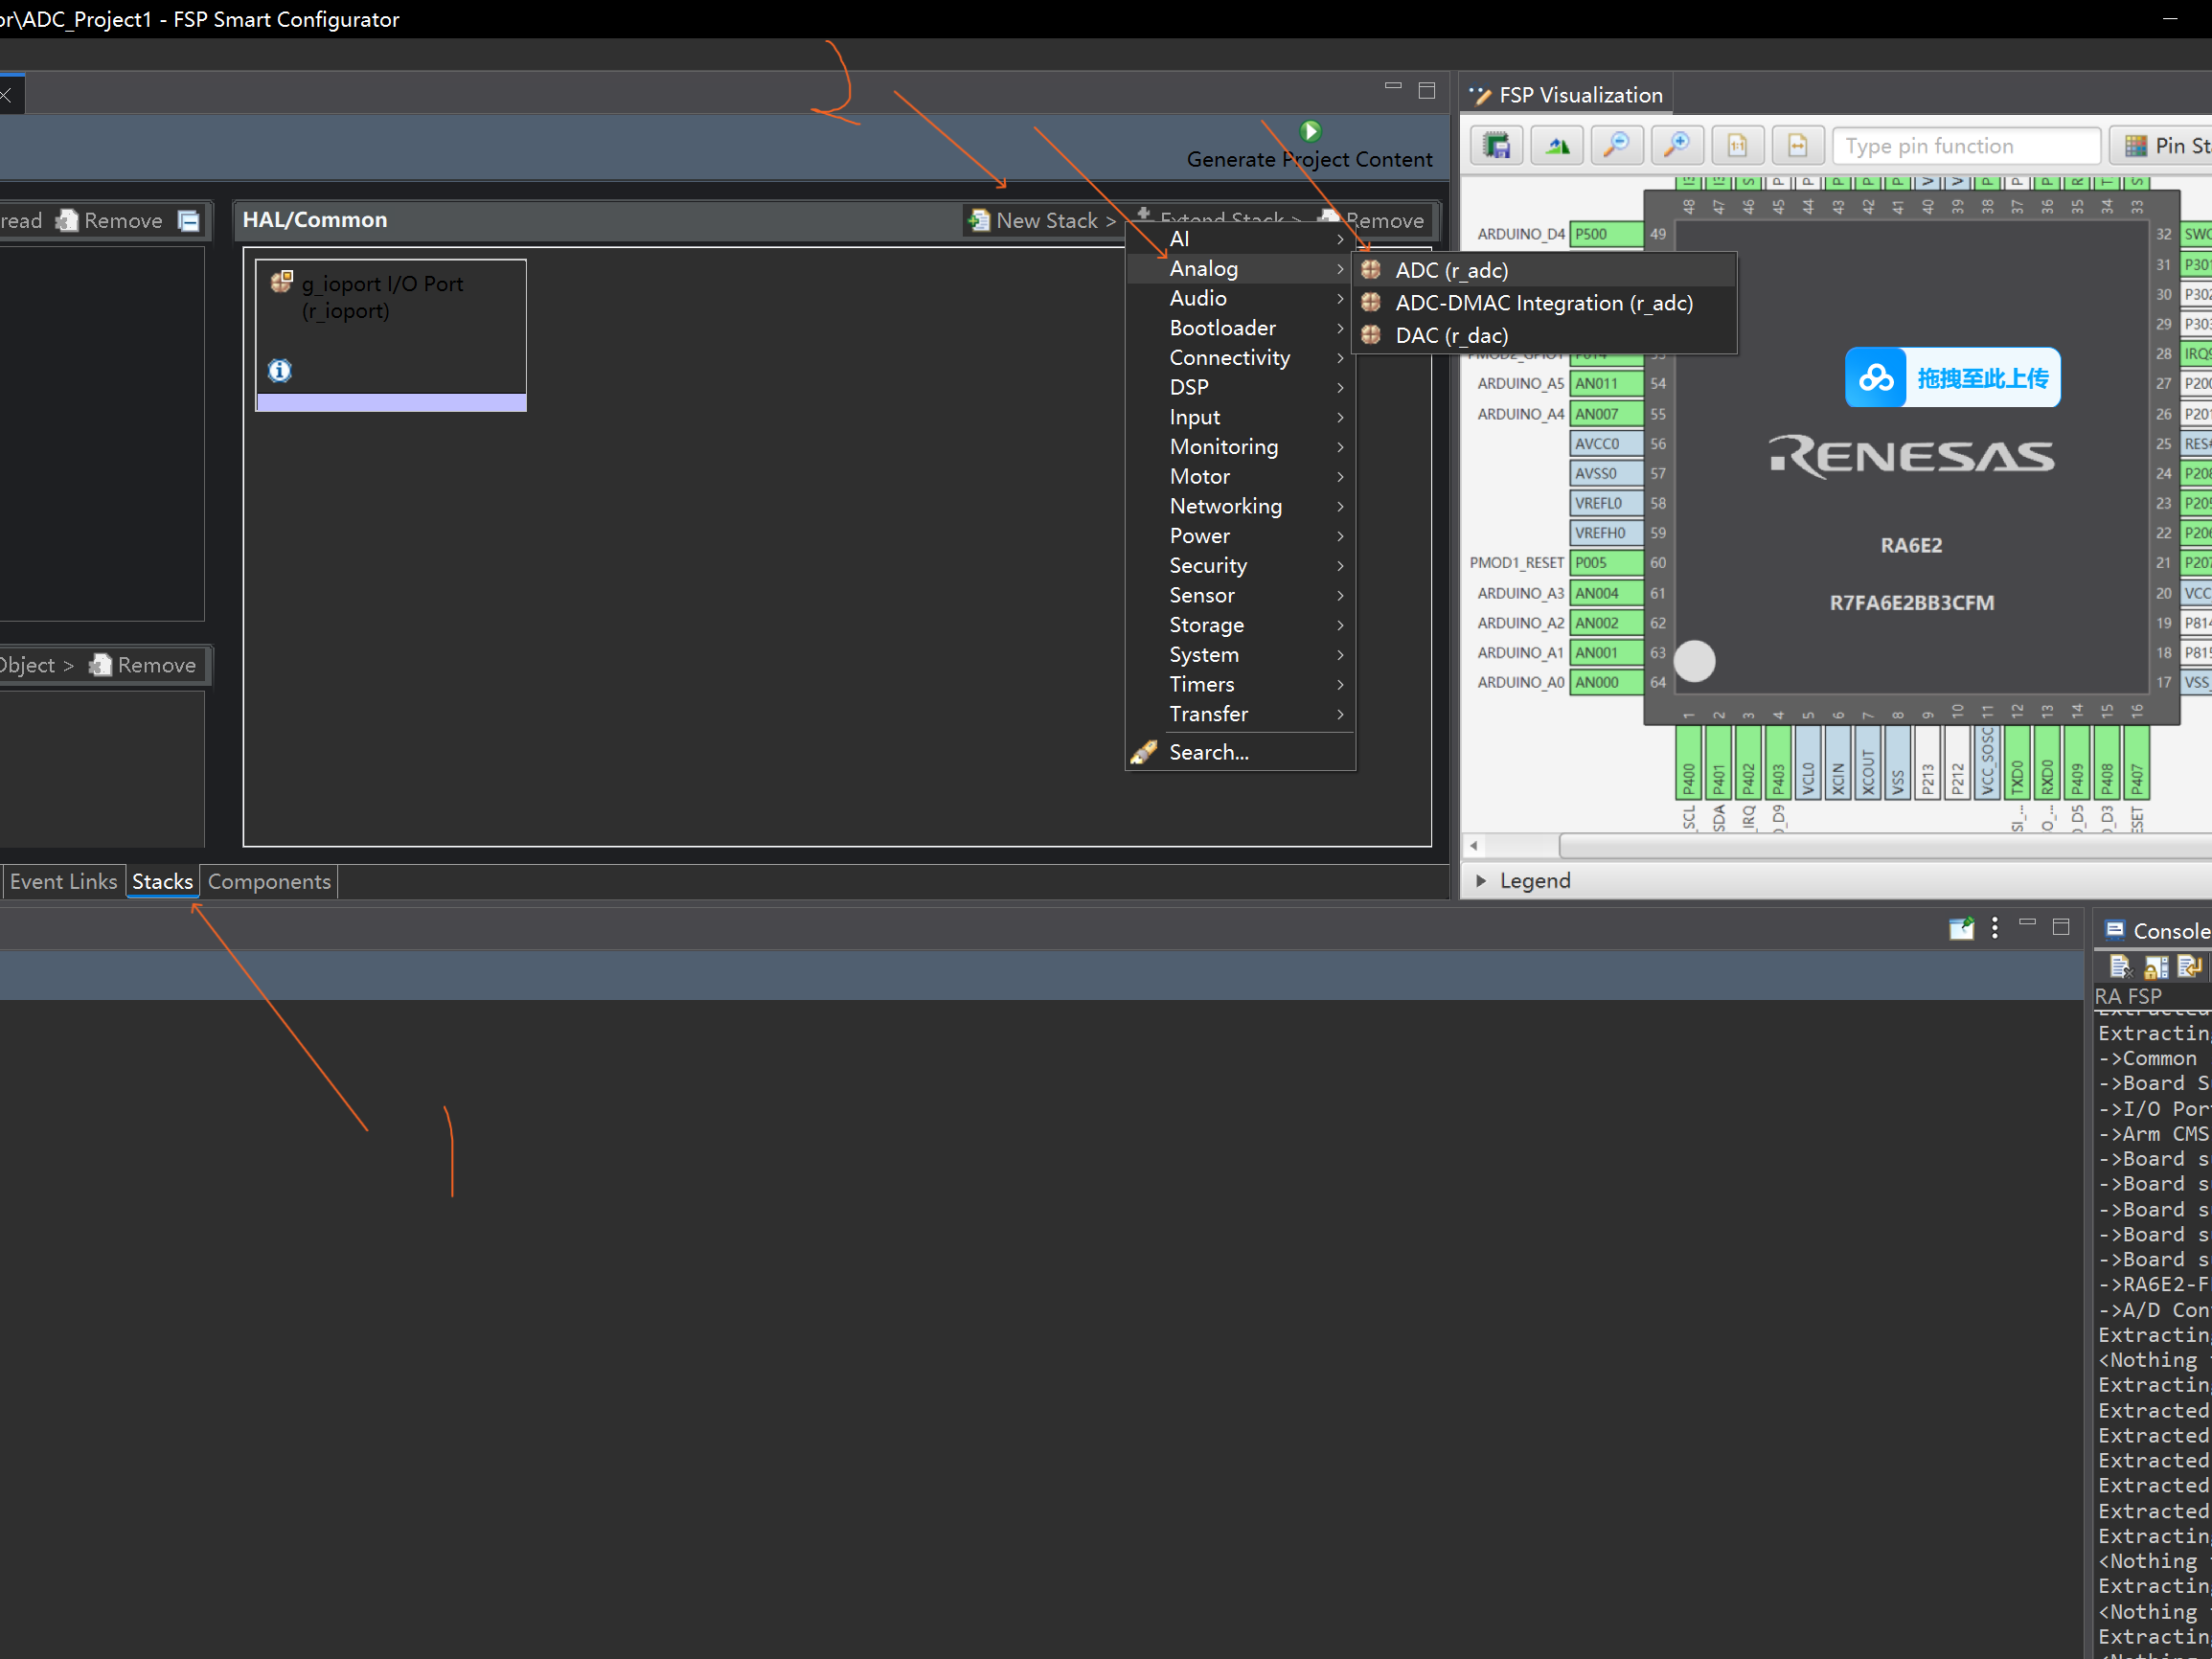The width and height of the screenshot is (2212, 1659).
Task: Clear the console output
Action: [x=2121, y=967]
